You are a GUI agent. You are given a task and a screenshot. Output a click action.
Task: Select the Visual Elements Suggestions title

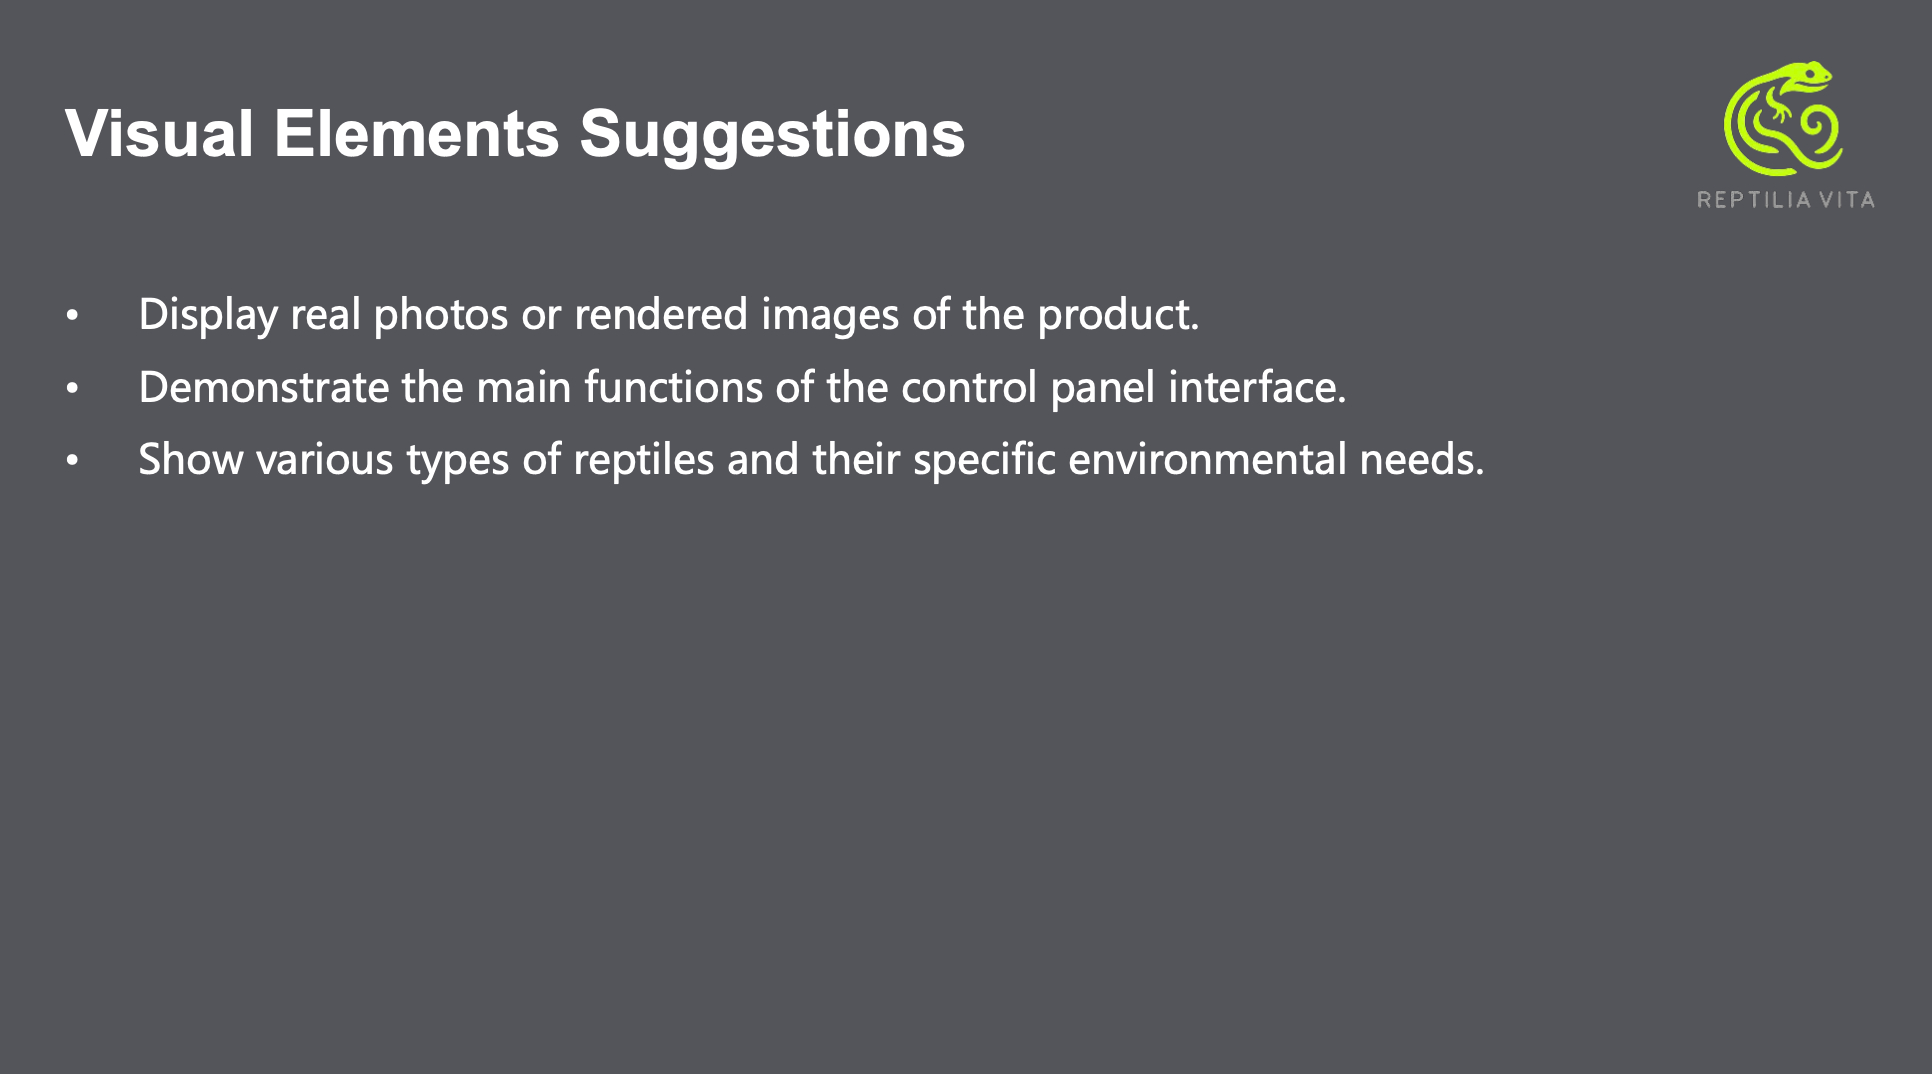click(515, 134)
